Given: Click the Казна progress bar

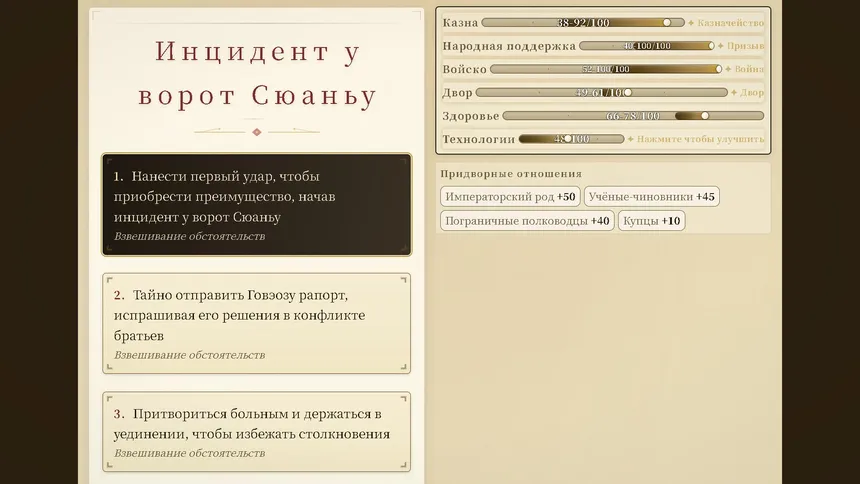Looking at the screenshot, I should click(583, 22).
